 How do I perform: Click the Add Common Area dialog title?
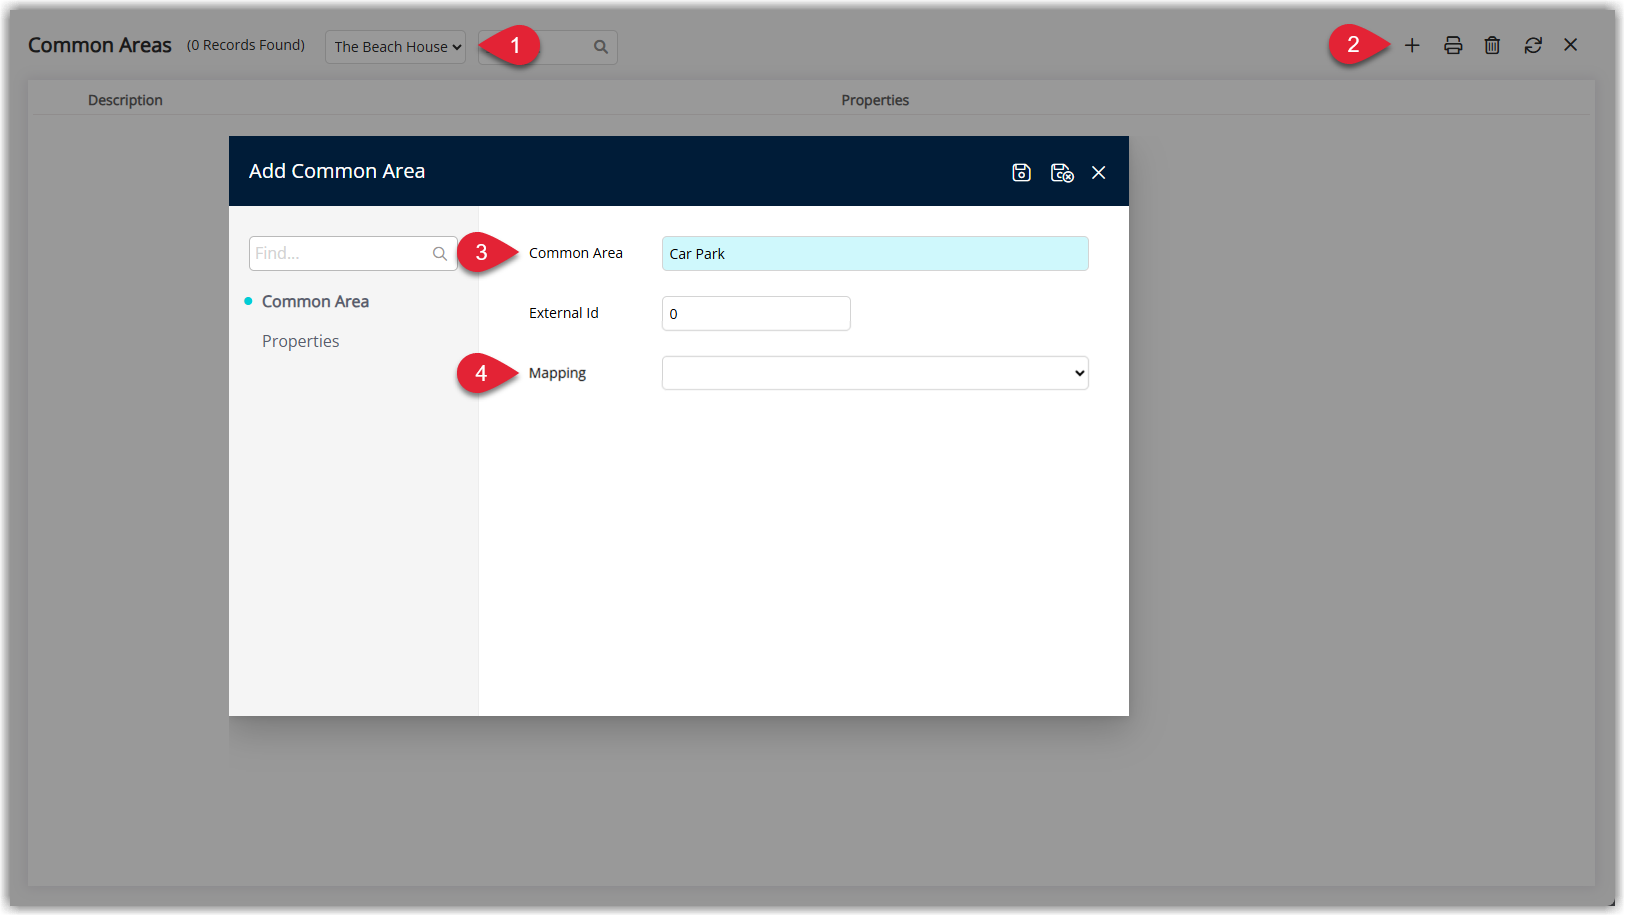[x=337, y=171]
